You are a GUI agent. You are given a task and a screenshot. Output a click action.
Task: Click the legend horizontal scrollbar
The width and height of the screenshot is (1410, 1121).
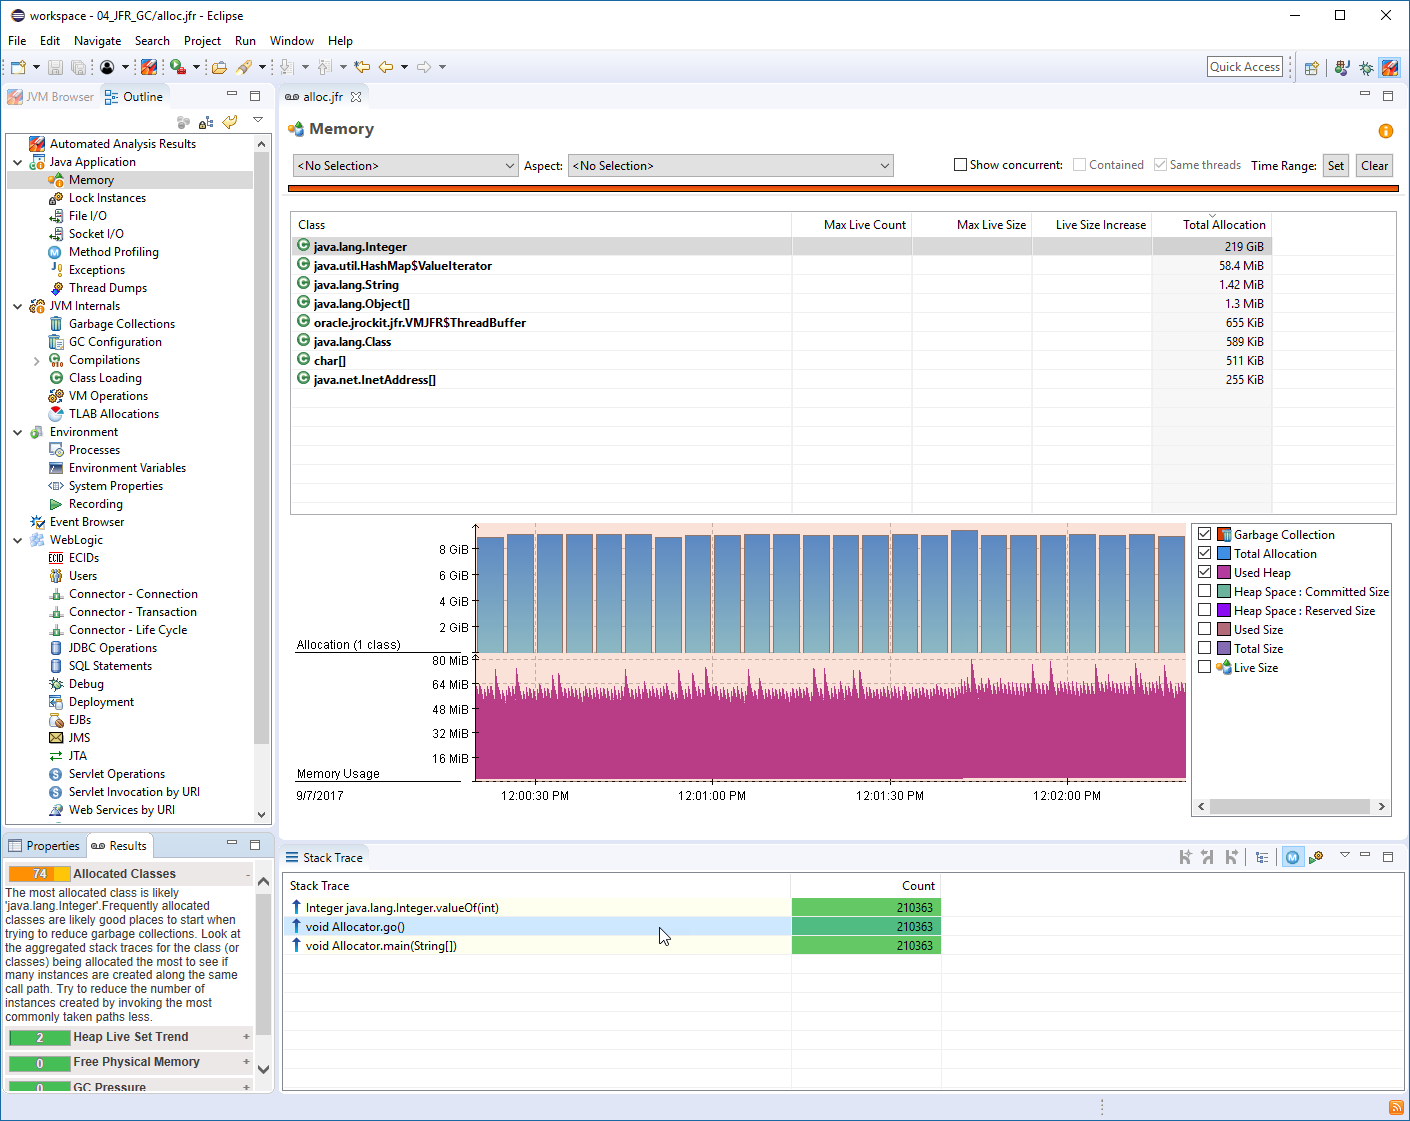coord(1290,807)
